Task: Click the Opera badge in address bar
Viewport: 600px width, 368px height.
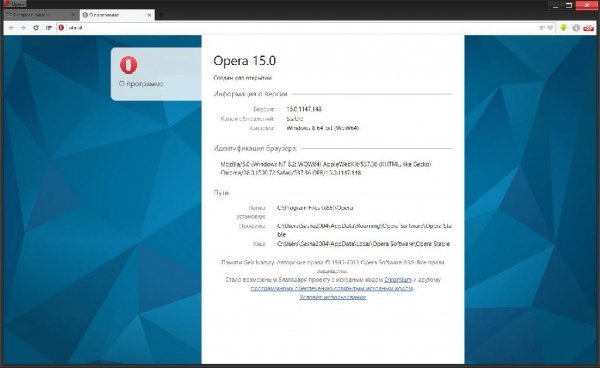Action: (x=61, y=28)
